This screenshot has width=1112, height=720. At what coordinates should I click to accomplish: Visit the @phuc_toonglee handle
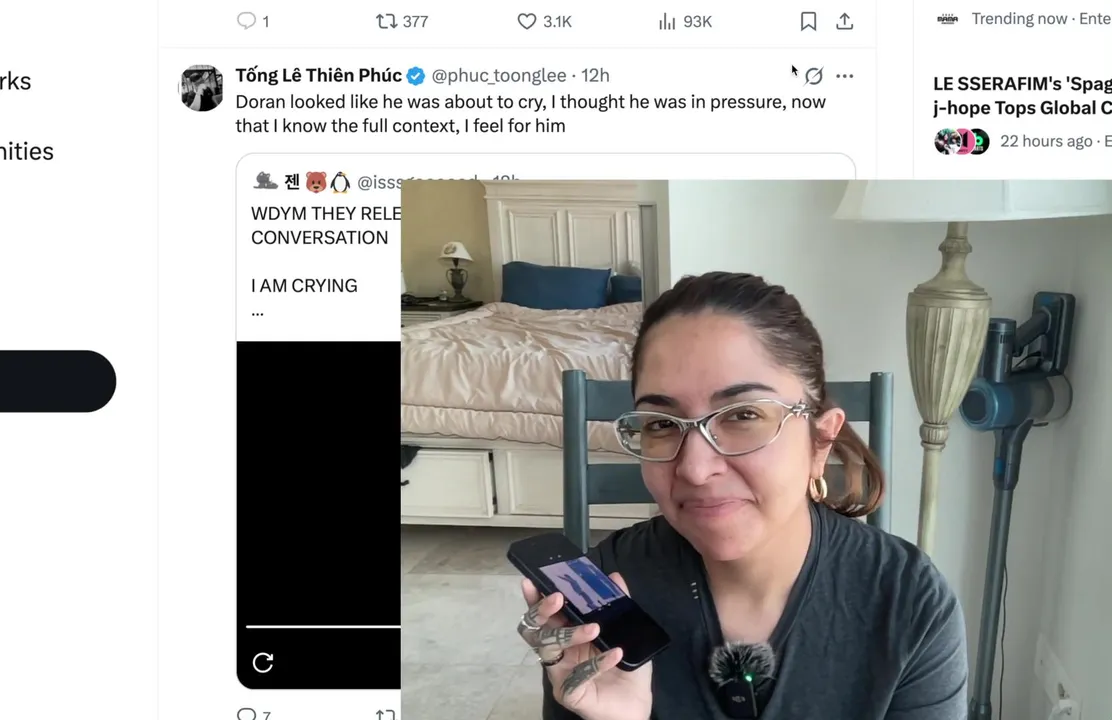click(x=499, y=75)
